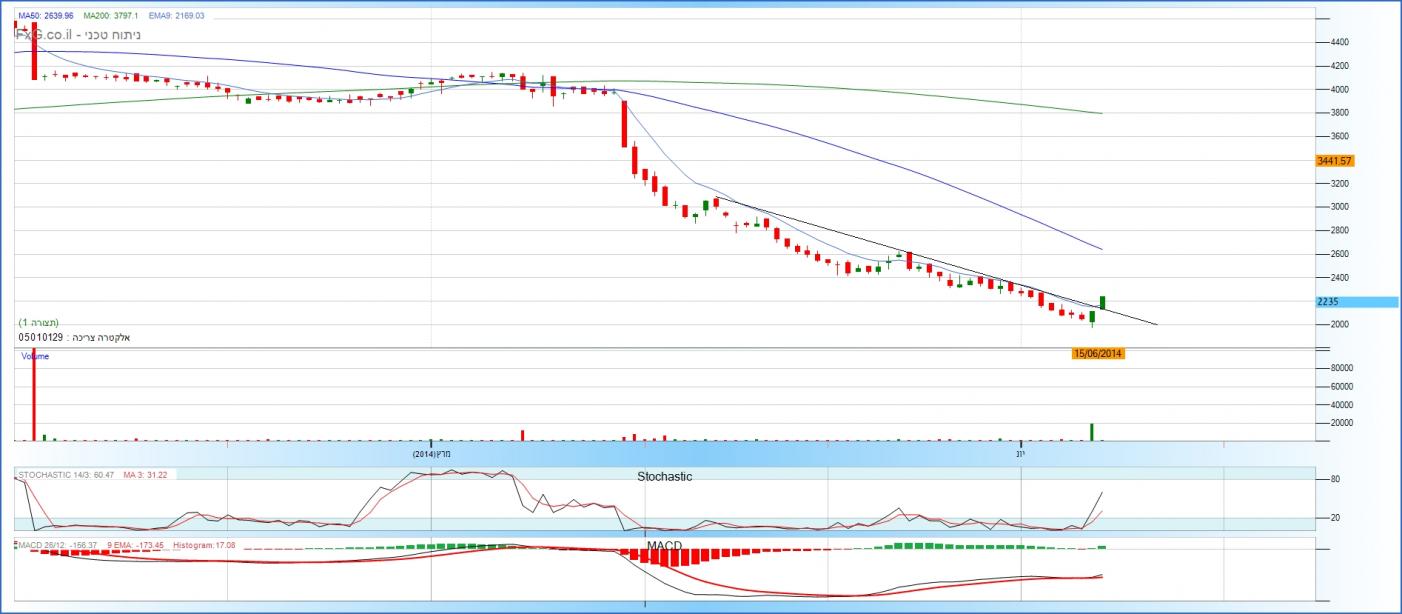Click the red MA 3 stochastic label
Screen dimensions: 1402x614
(x=145, y=474)
